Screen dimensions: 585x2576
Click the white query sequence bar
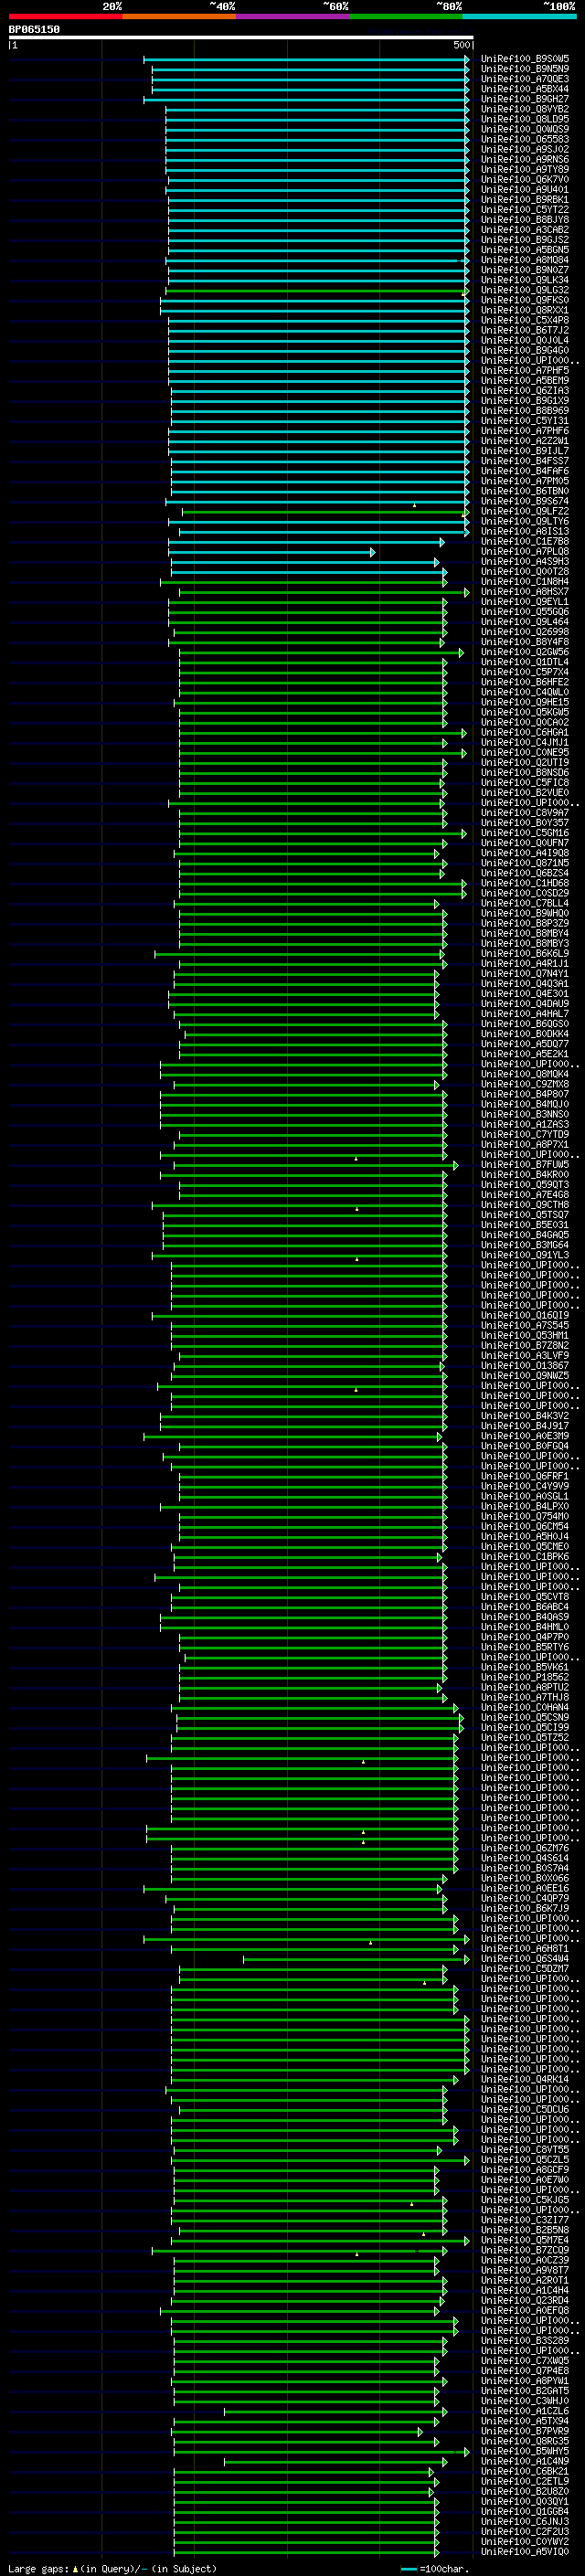click(241, 38)
